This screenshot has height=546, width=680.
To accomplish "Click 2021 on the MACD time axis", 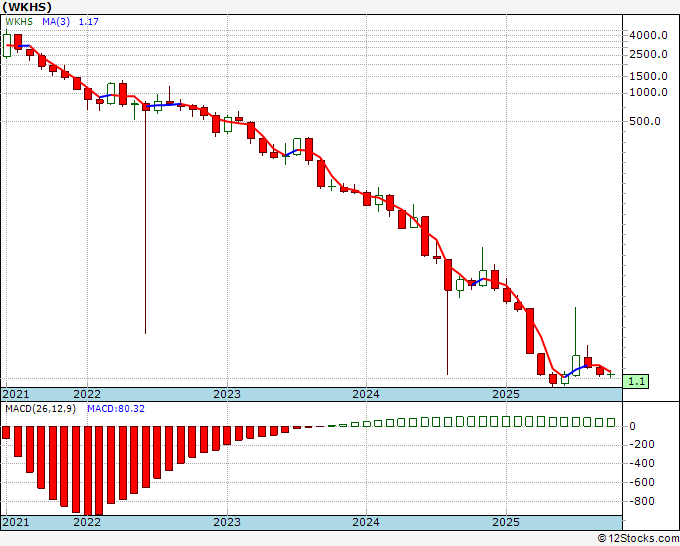I will tap(16, 522).
